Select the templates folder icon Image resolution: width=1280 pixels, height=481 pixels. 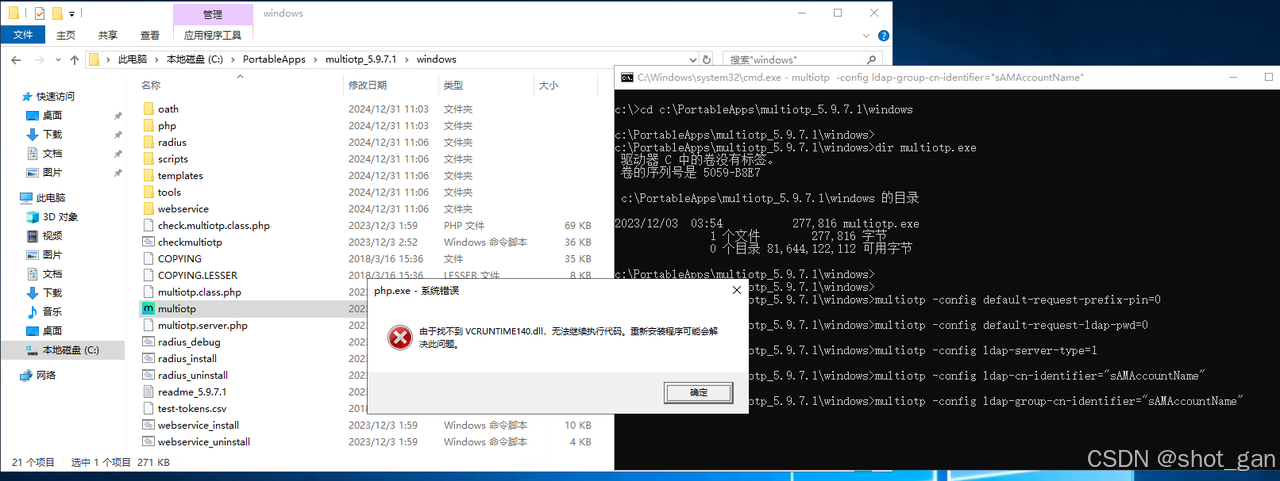pos(148,176)
